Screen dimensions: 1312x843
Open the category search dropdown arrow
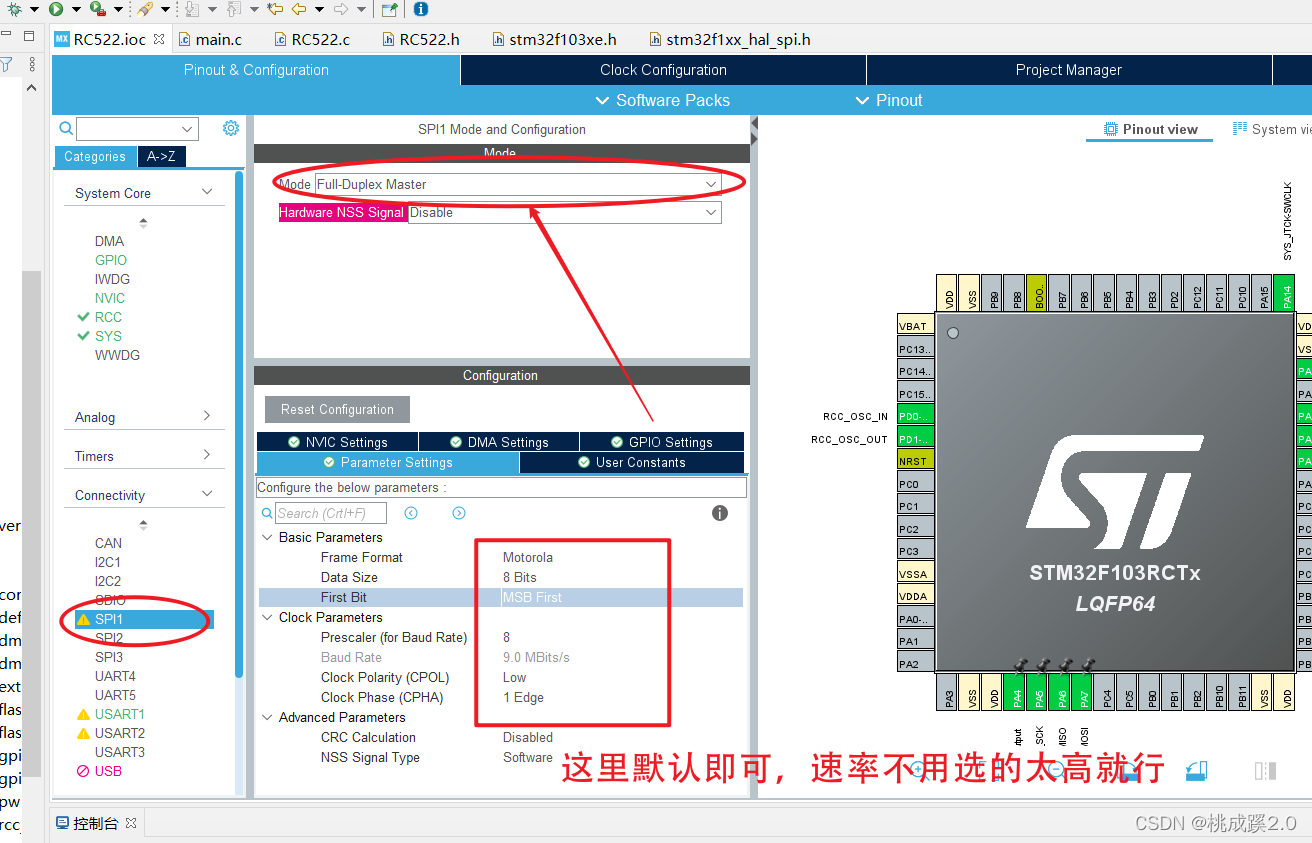187,129
